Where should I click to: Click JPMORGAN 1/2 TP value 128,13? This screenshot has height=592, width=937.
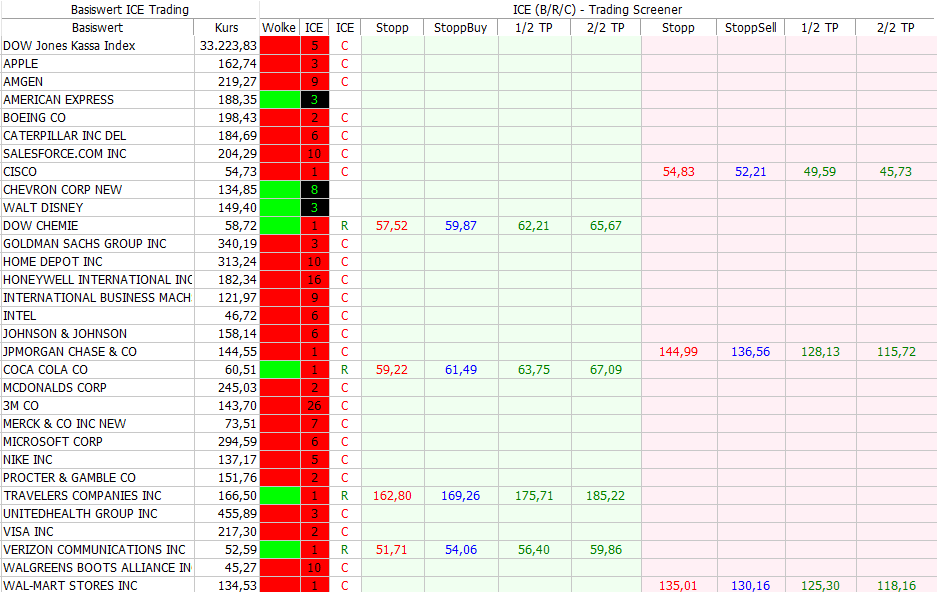[x=820, y=351]
